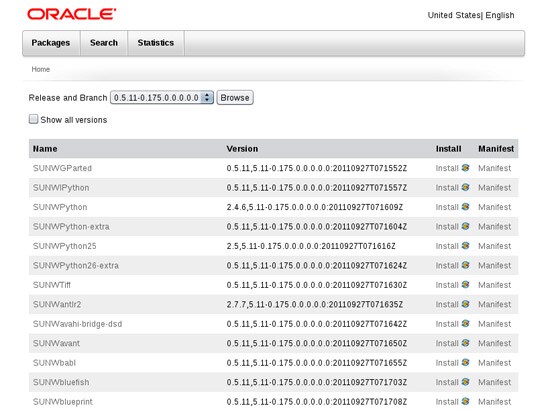View the Manifest for SUNWIPython
The height and width of the screenshot is (412, 552).
point(494,188)
